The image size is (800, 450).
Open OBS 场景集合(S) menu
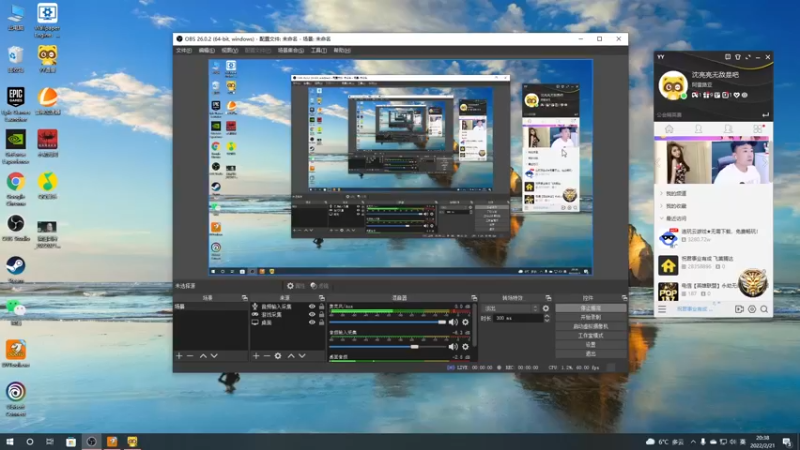291,51
